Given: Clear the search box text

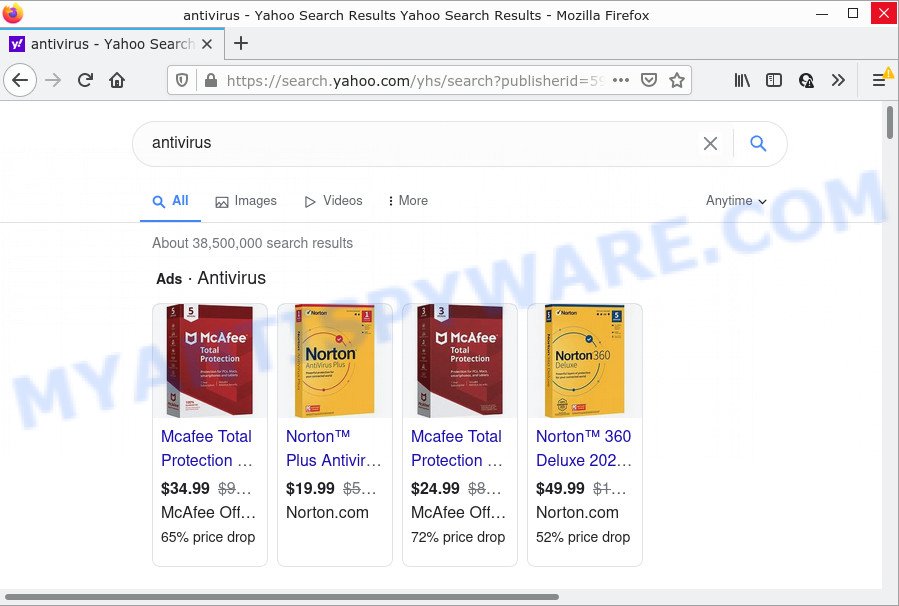Looking at the screenshot, I should point(710,143).
